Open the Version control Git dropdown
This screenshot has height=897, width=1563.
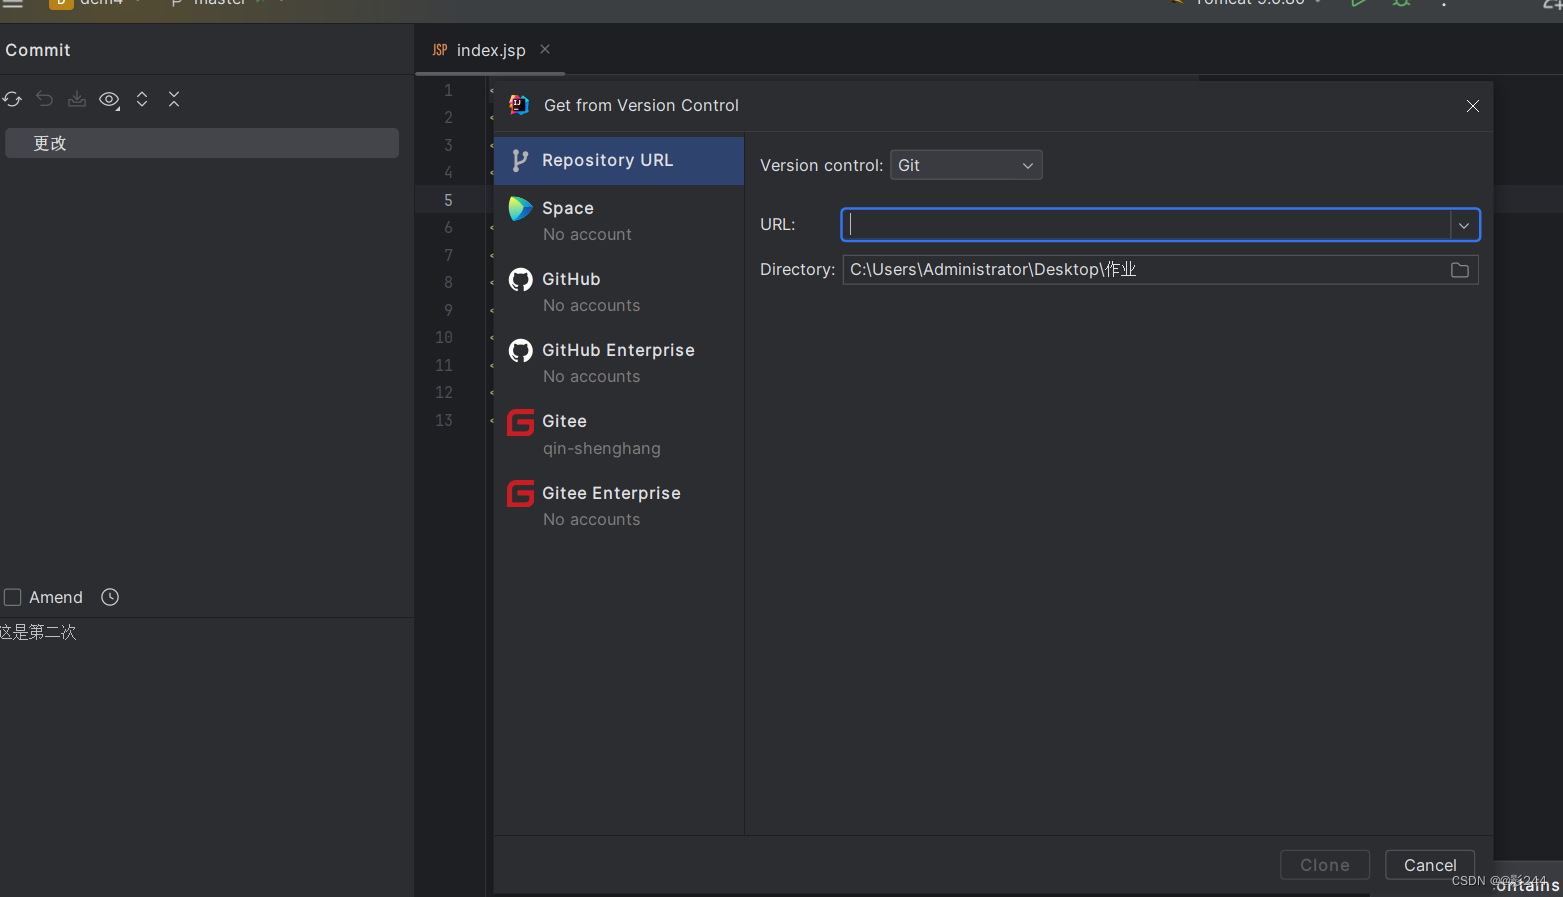click(966, 165)
